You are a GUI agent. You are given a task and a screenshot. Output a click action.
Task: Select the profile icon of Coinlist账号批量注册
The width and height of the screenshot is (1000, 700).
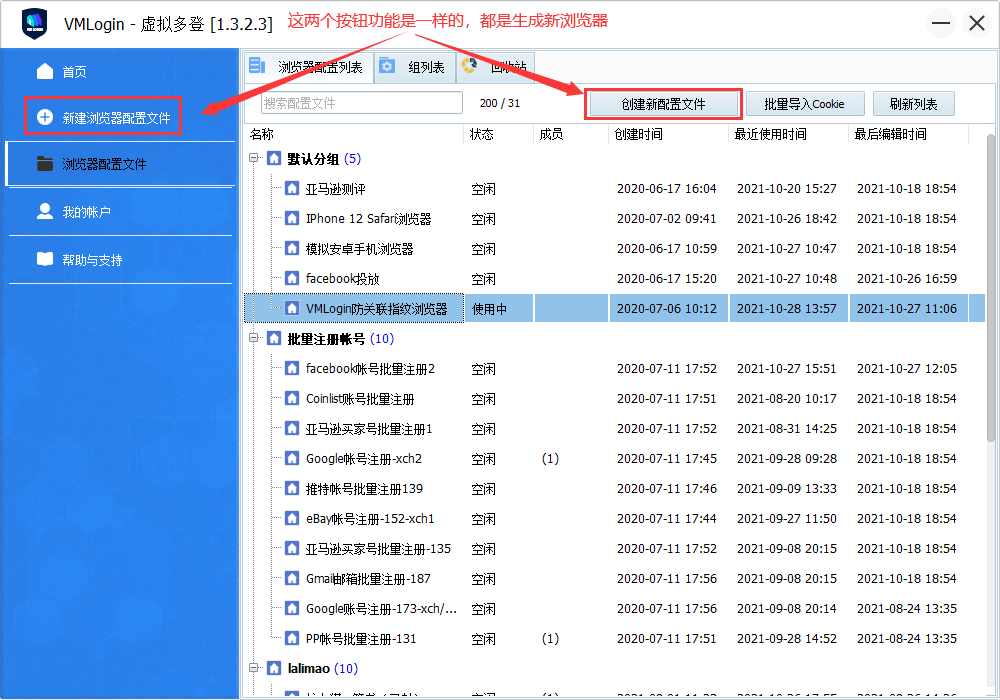coord(291,398)
